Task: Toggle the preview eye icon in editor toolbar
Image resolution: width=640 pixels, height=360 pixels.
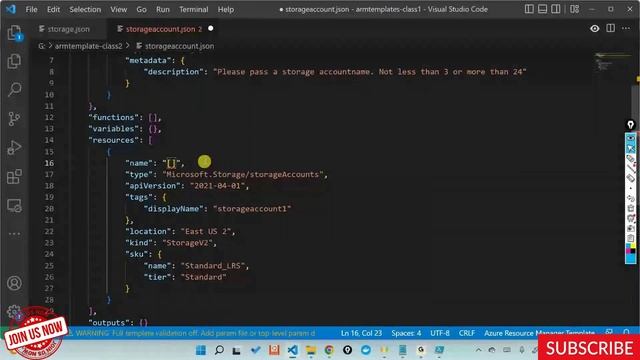Action: tap(595, 28)
